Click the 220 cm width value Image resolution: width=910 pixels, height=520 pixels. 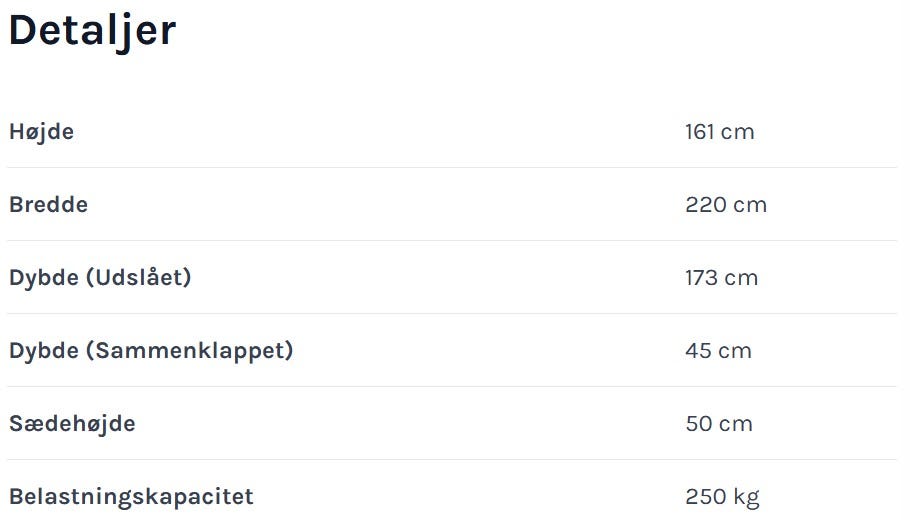pos(725,204)
